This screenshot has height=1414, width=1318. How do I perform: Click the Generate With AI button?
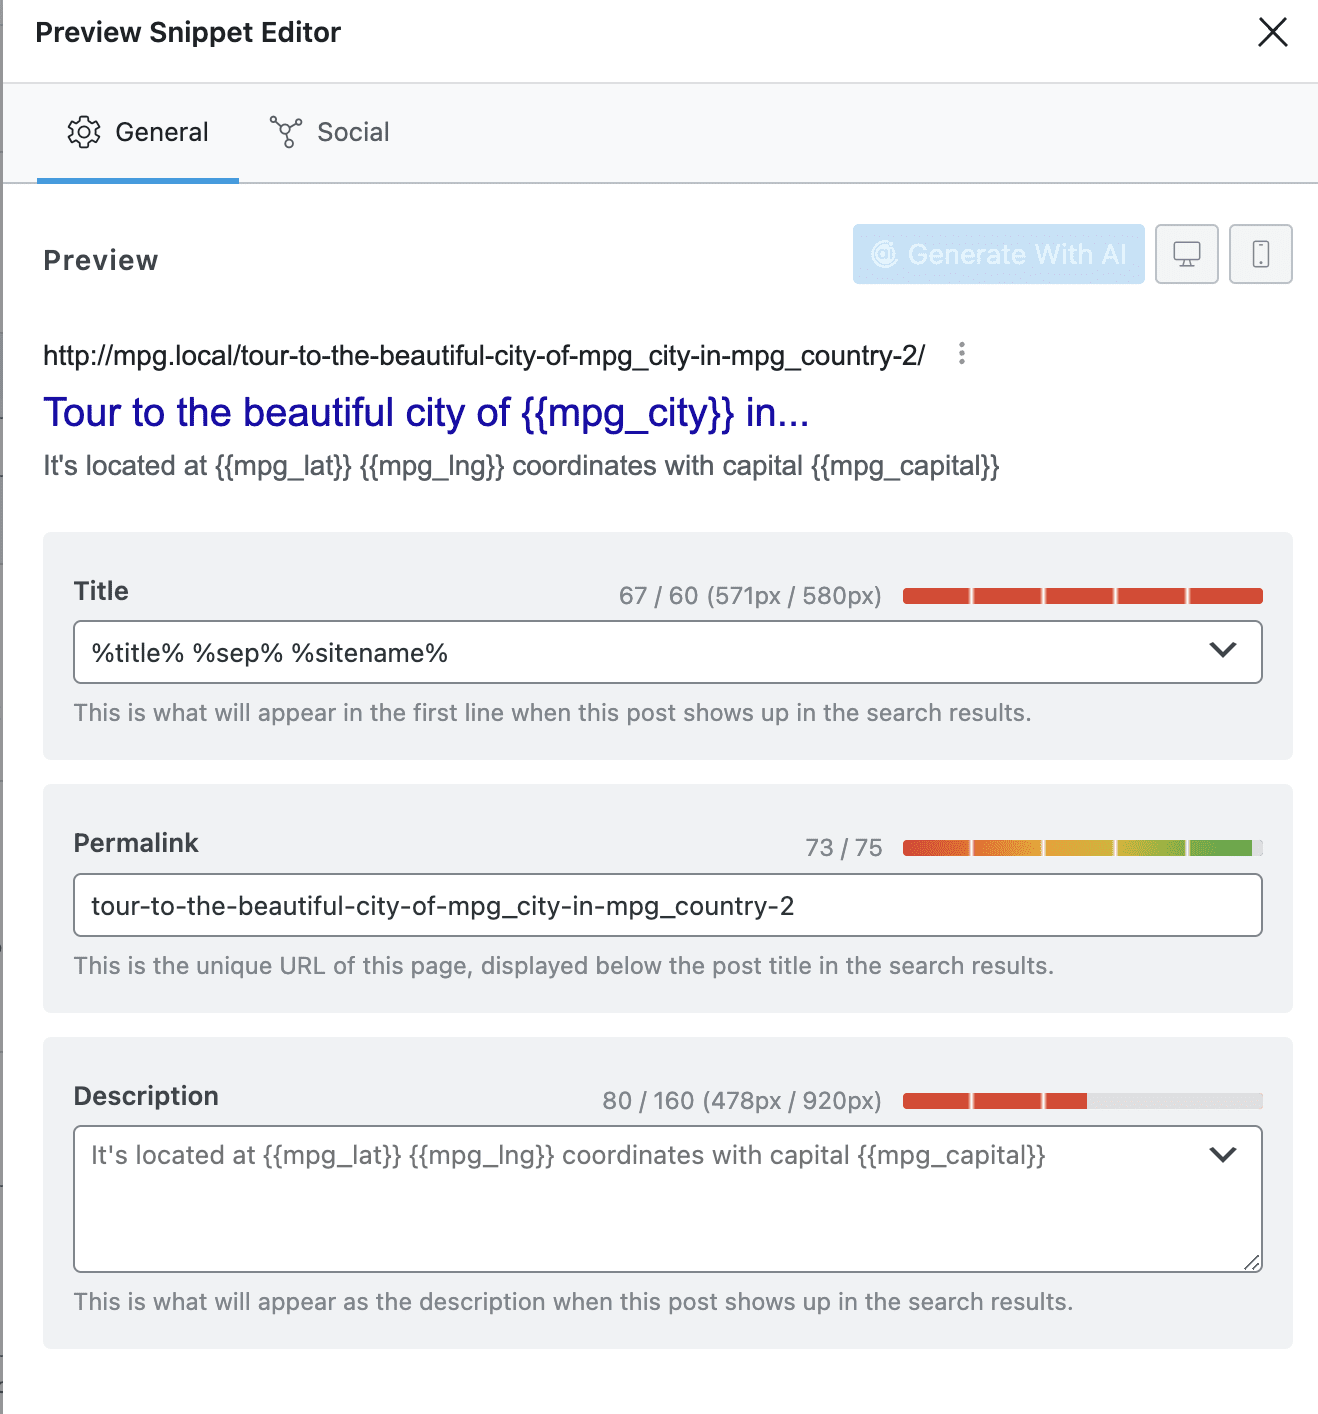(x=997, y=254)
